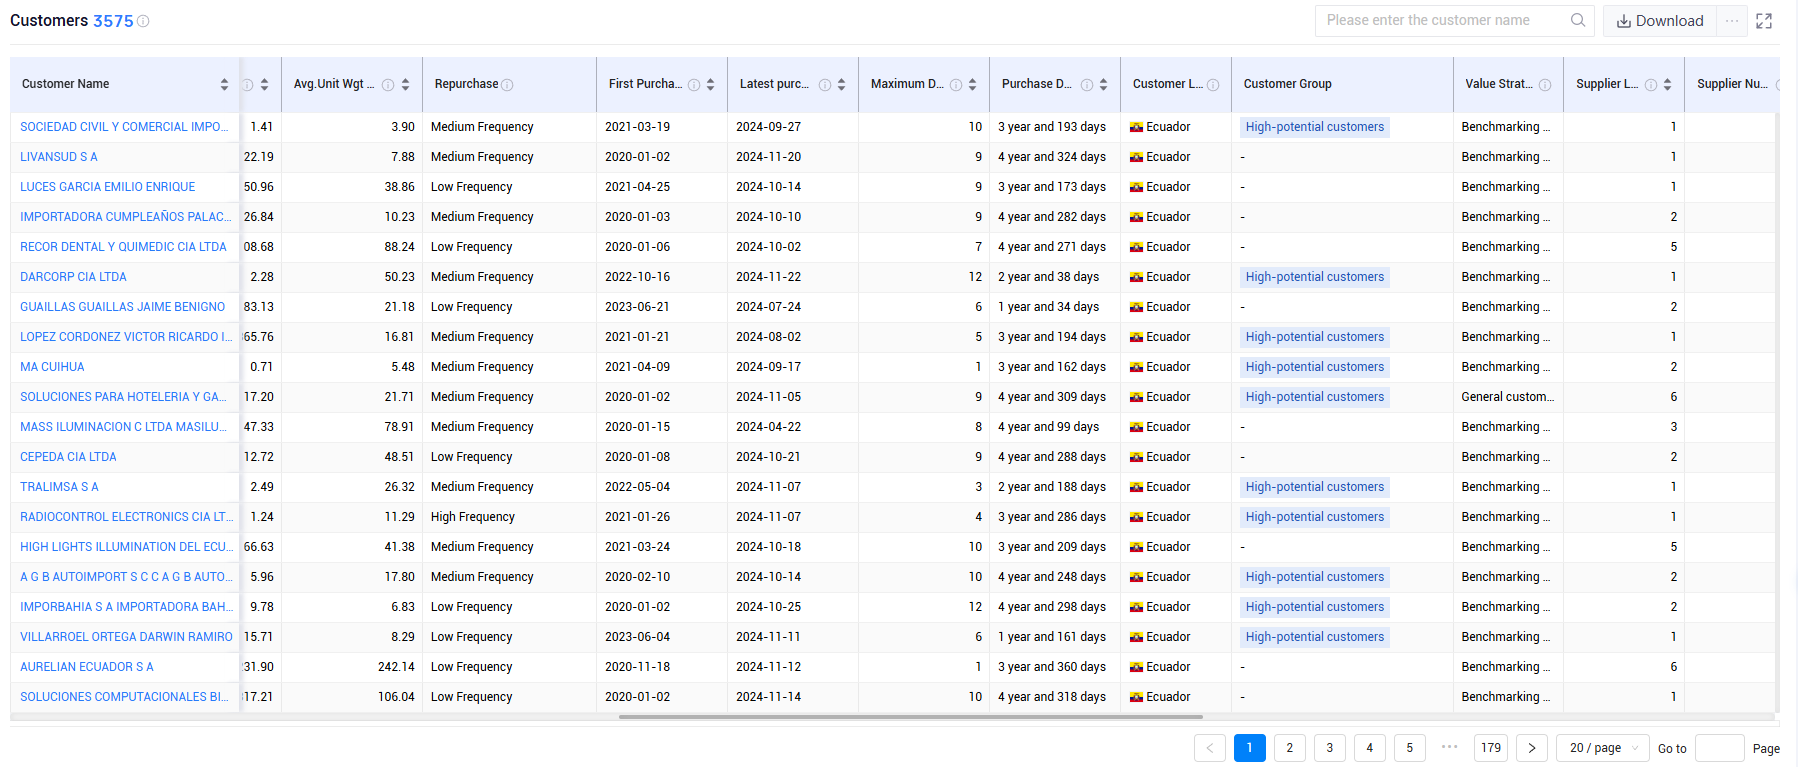Open customer LOPEZ CORDONEZ VICTOR RICARDO
Image resolution: width=1798 pixels, height=767 pixels.
(126, 337)
